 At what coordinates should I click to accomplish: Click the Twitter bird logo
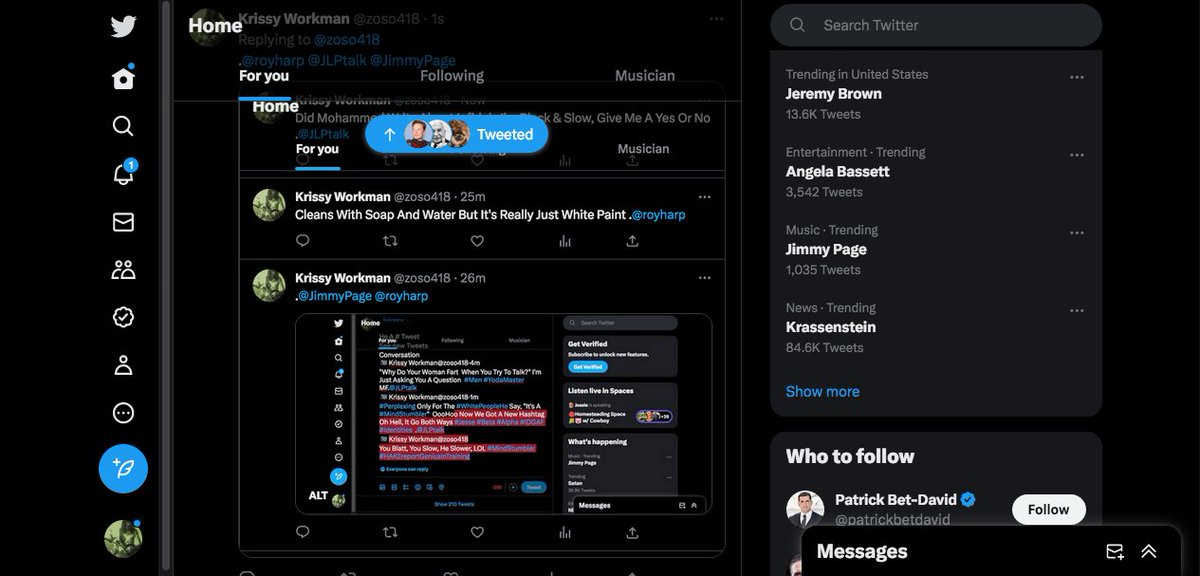123,27
